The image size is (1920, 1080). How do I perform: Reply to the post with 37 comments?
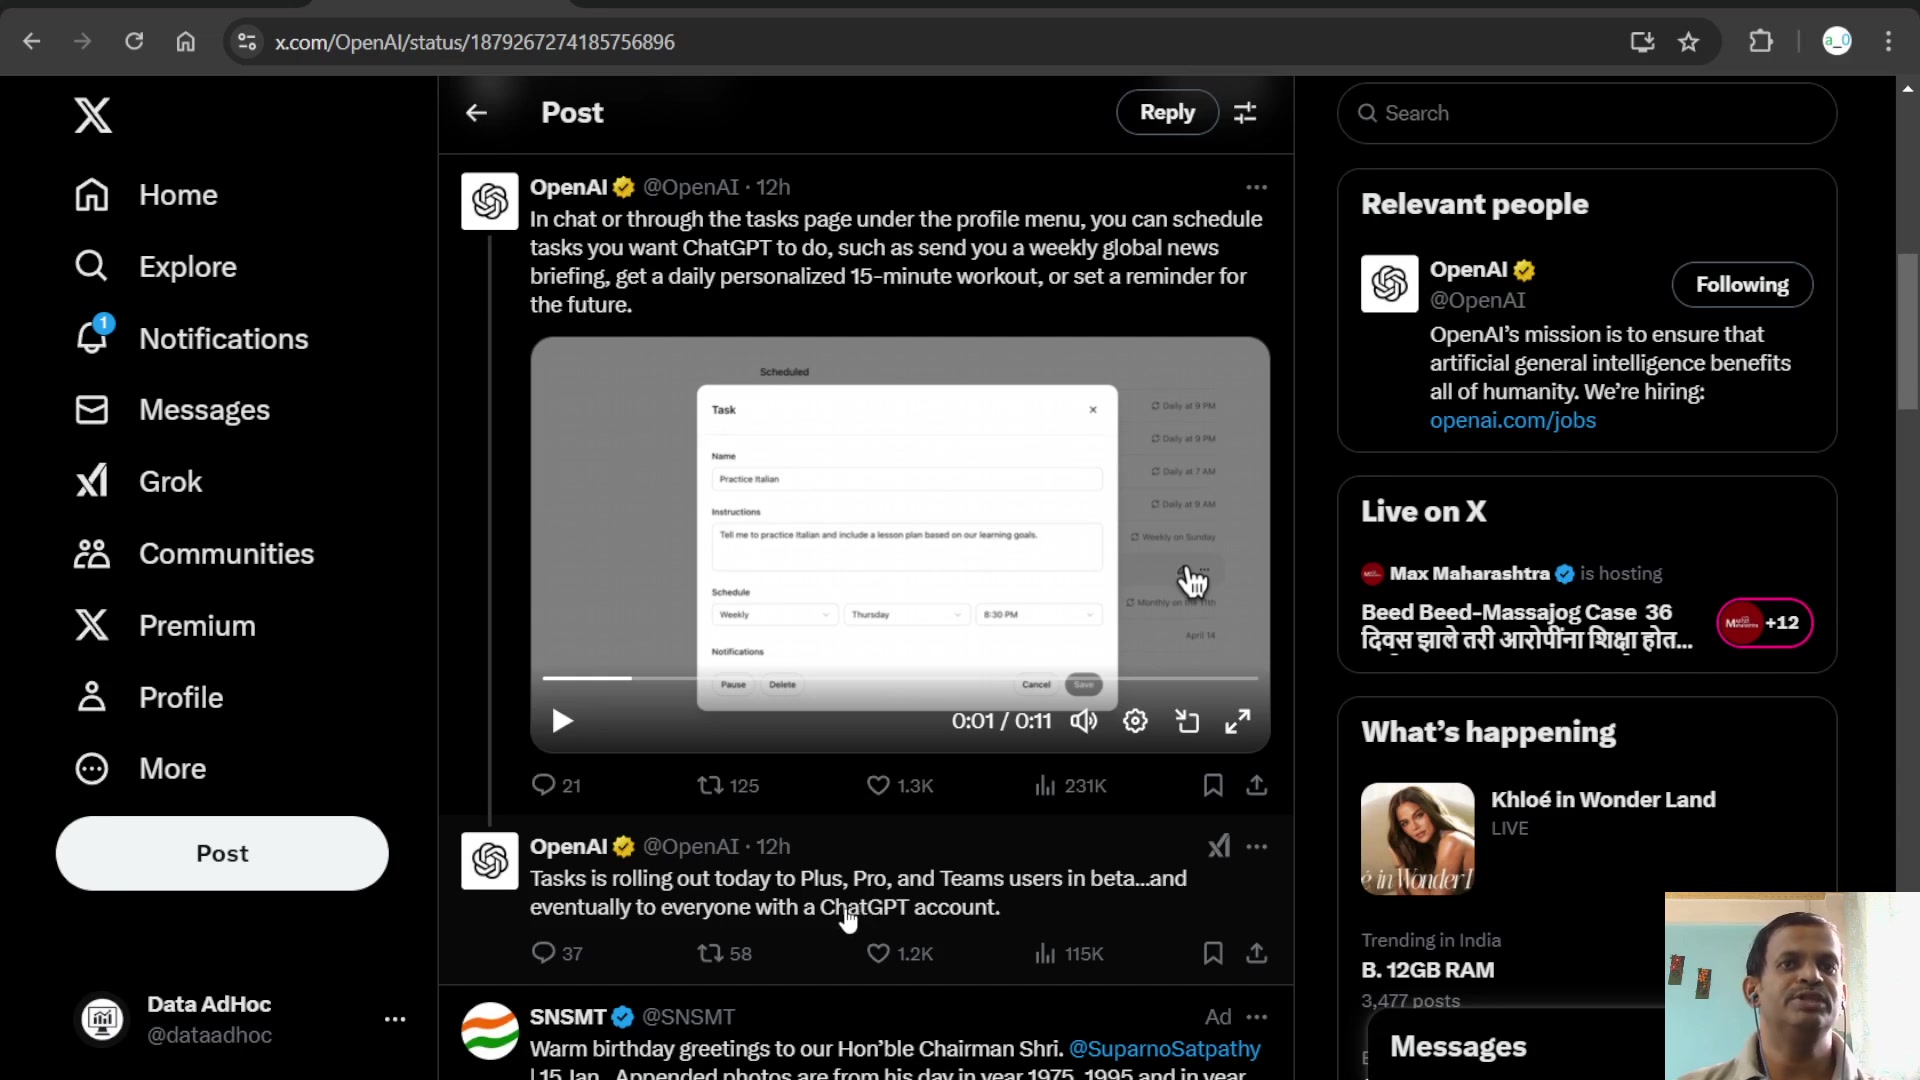tap(557, 954)
